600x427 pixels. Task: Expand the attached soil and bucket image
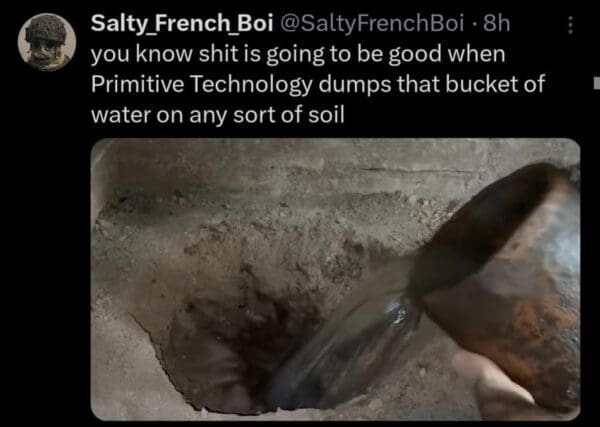click(335, 279)
